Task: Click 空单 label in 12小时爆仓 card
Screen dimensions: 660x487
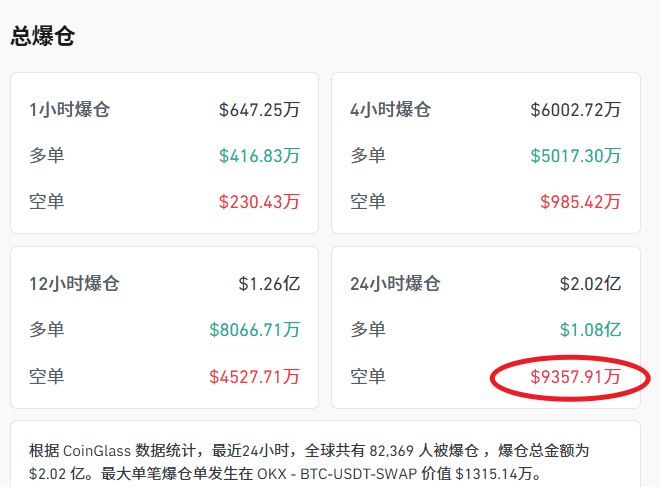Action: click(x=47, y=377)
